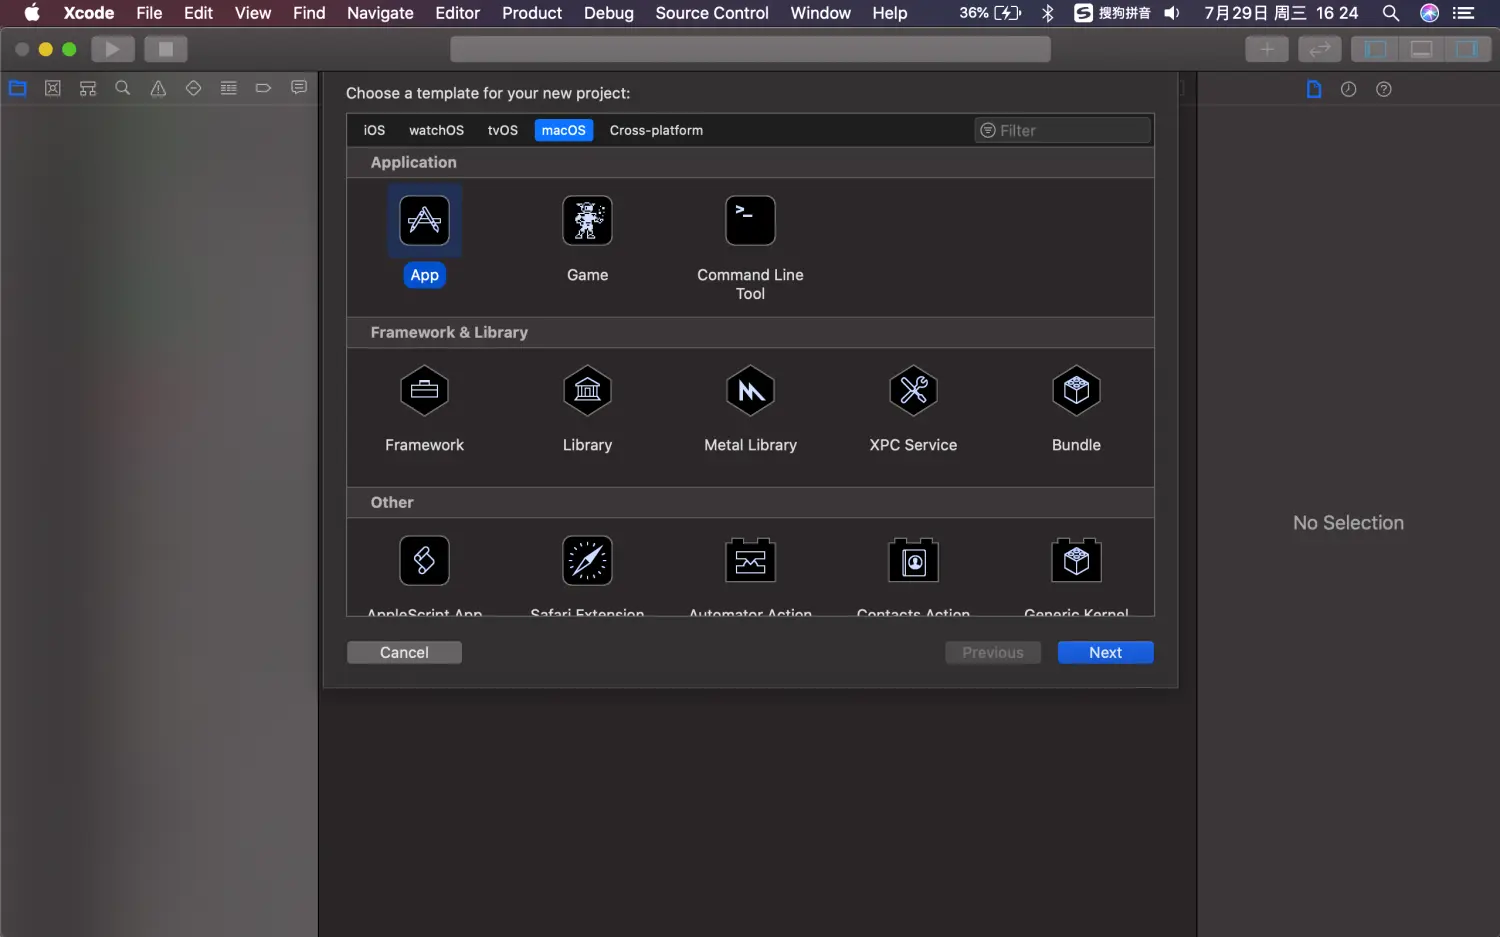This screenshot has width=1500, height=937.
Task: Open Spotlight search in menu bar
Action: pos(1390,13)
